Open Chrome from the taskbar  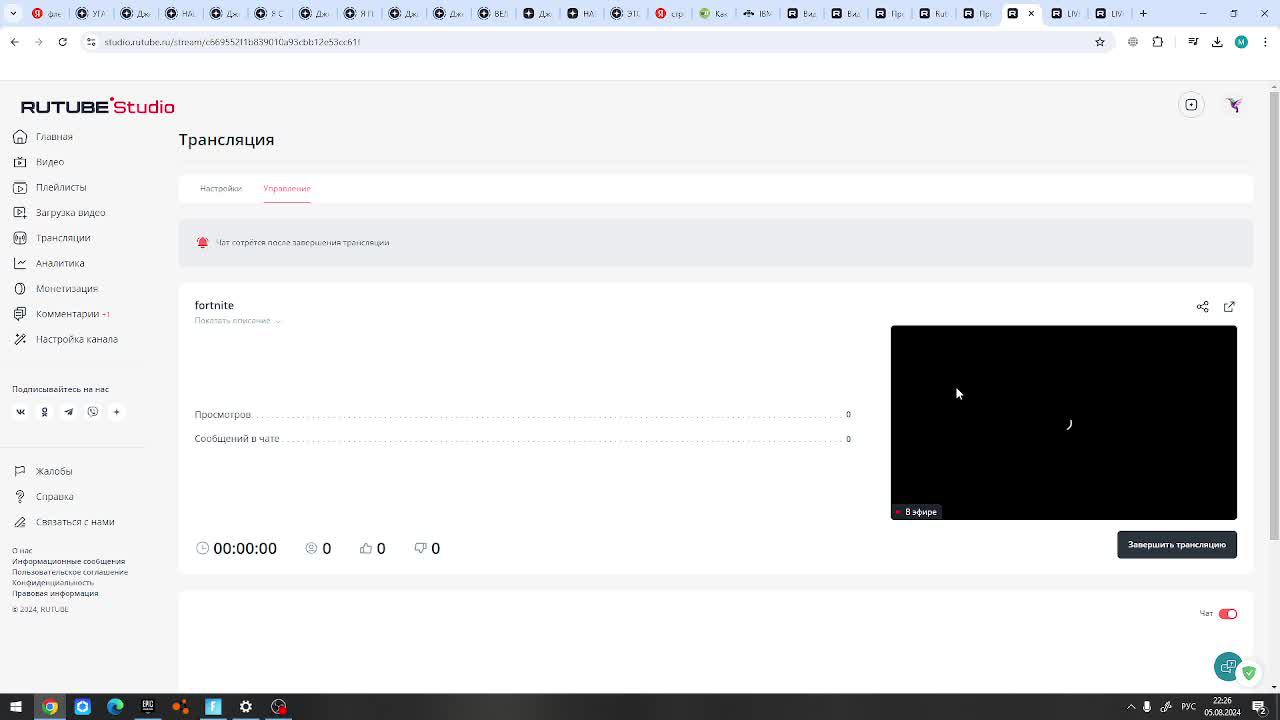(x=49, y=707)
